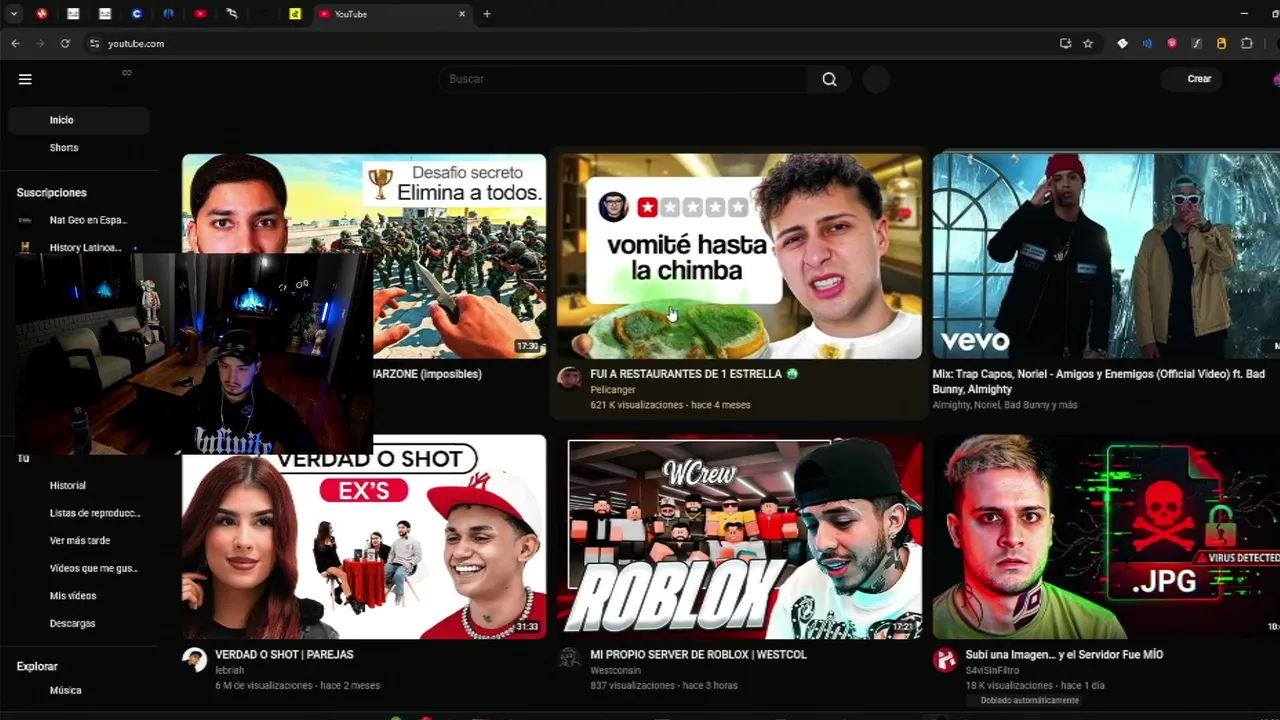
Task: Click the yellow extension icon in toolbar
Action: click(x=1221, y=44)
